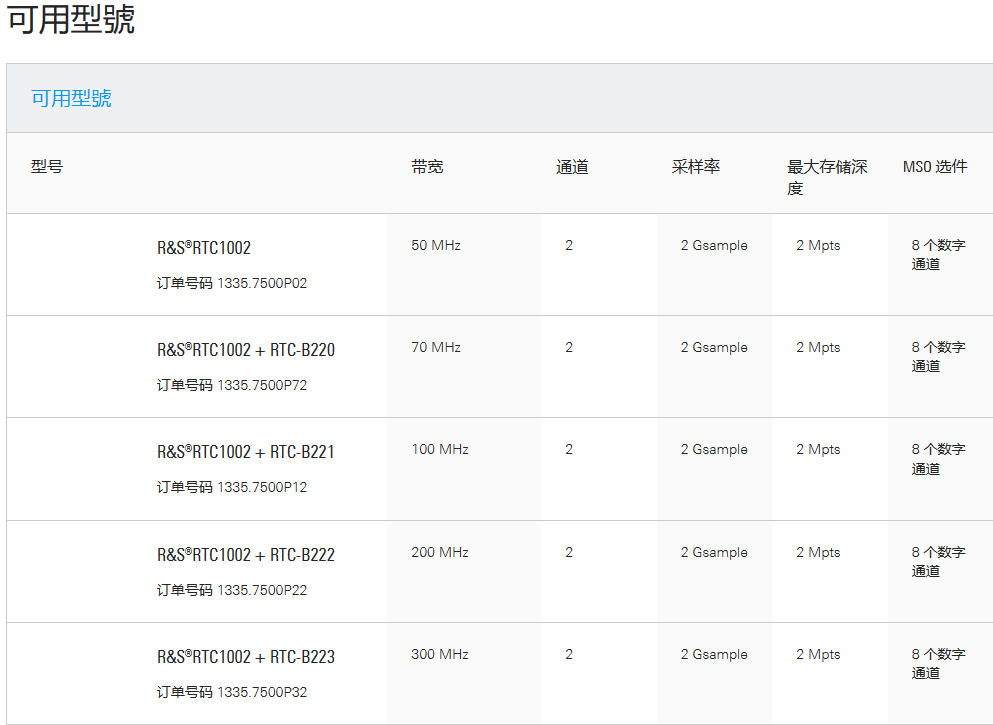
Task: Click the 50 MHz bandwidth cell
Action: (x=436, y=245)
